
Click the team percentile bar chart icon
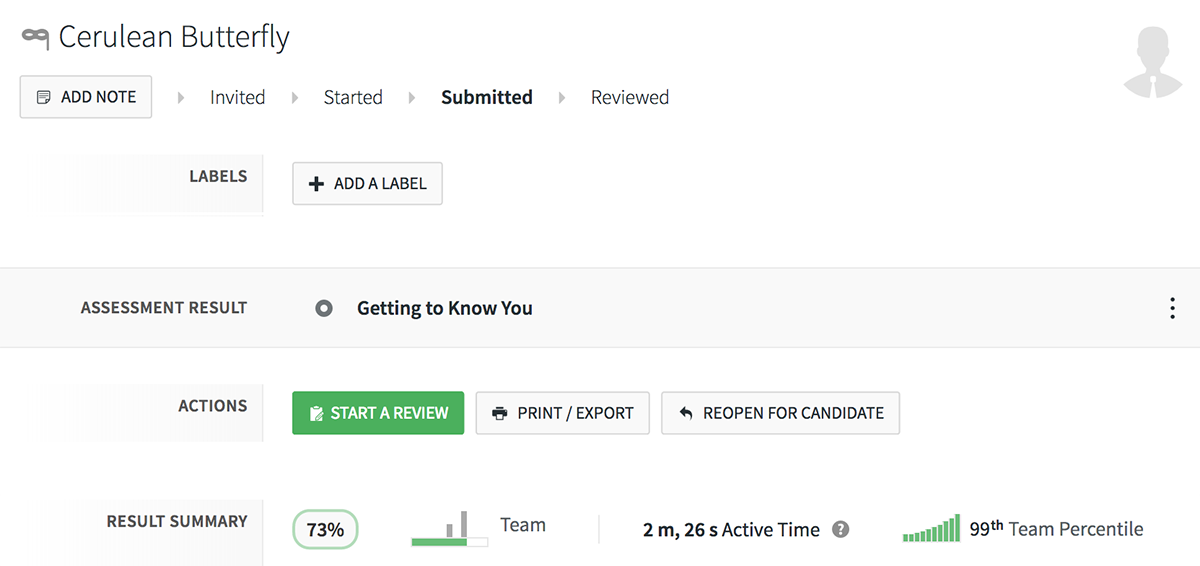pos(931,528)
